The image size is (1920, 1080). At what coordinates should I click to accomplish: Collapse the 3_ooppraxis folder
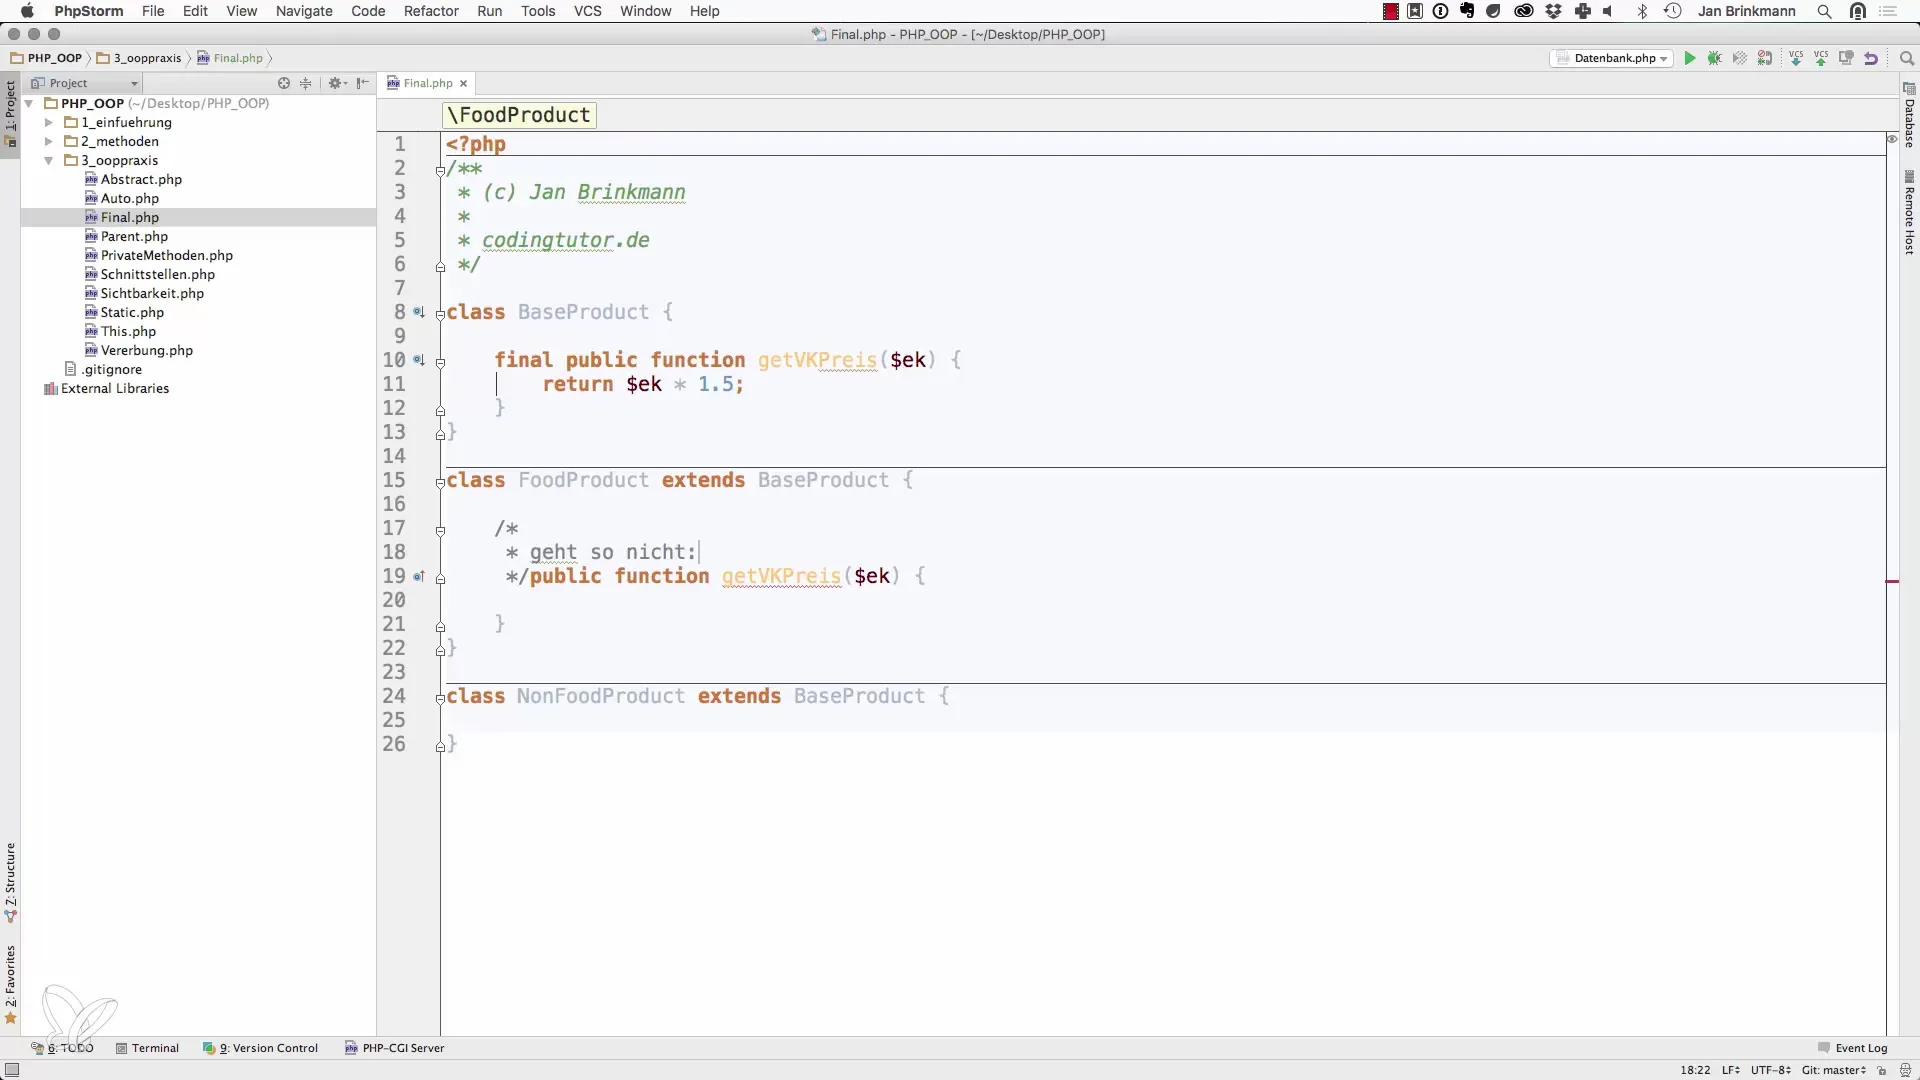coord(48,160)
